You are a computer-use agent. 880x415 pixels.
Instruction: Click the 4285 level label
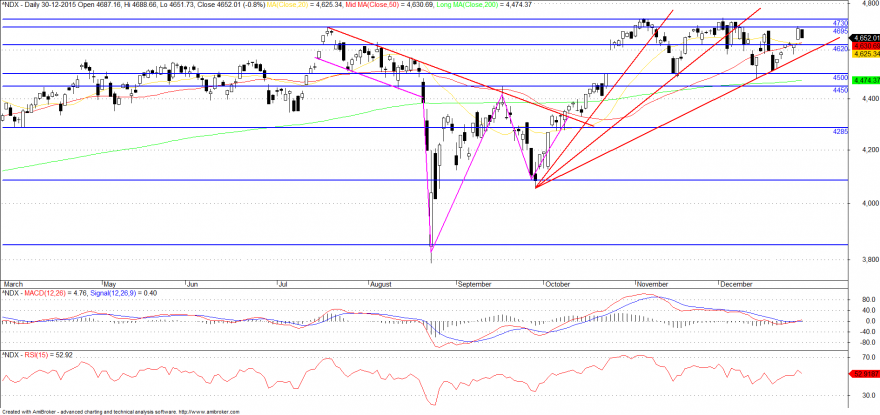pos(840,131)
